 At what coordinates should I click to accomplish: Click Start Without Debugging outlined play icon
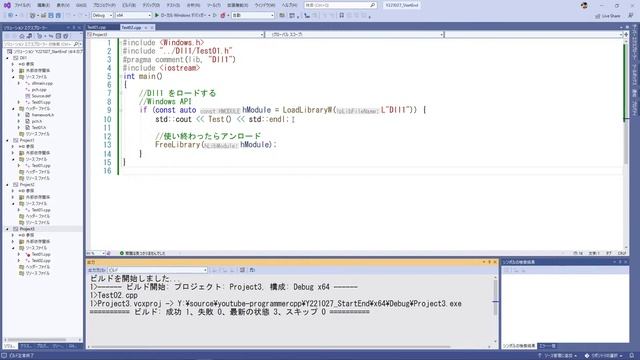pyautogui.click(x=215, y=16)
